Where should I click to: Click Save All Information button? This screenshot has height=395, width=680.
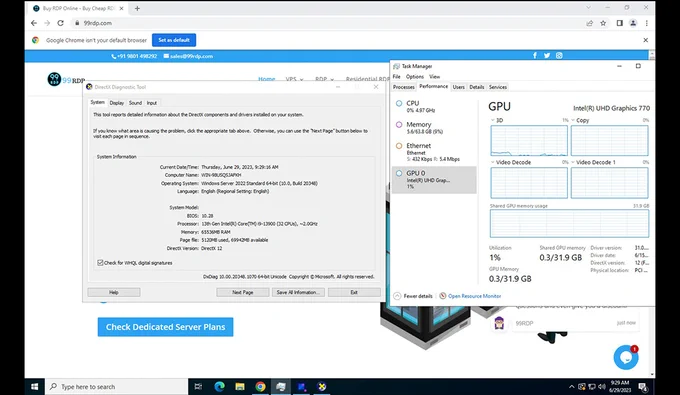(298, 292)
